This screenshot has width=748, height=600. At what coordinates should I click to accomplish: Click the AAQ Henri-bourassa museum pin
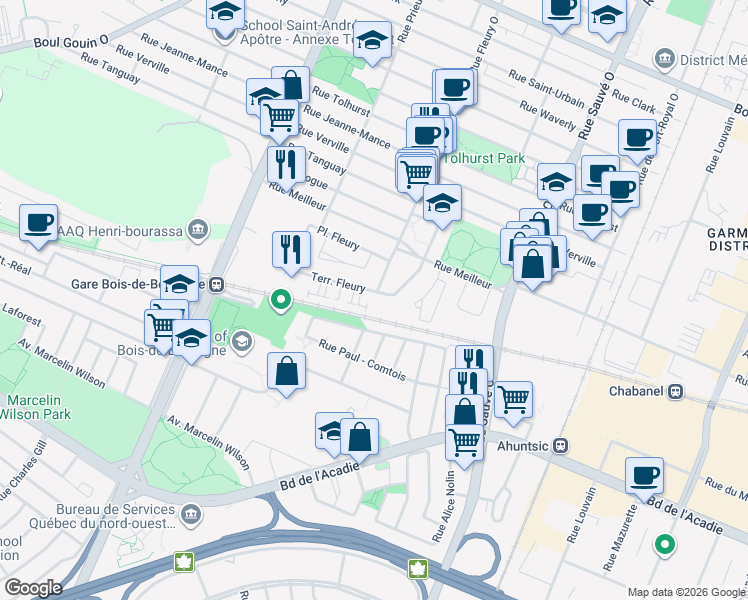[197, 231]
